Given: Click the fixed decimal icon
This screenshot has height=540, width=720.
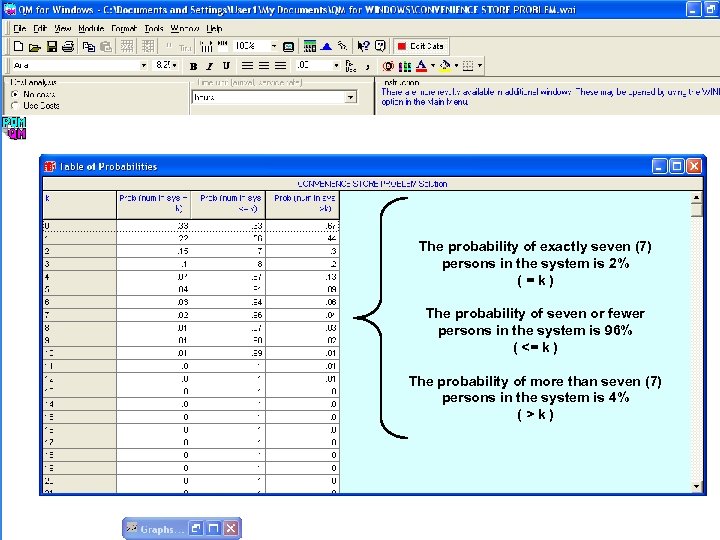Looking at the screenshot, I should tap(350, 66).
